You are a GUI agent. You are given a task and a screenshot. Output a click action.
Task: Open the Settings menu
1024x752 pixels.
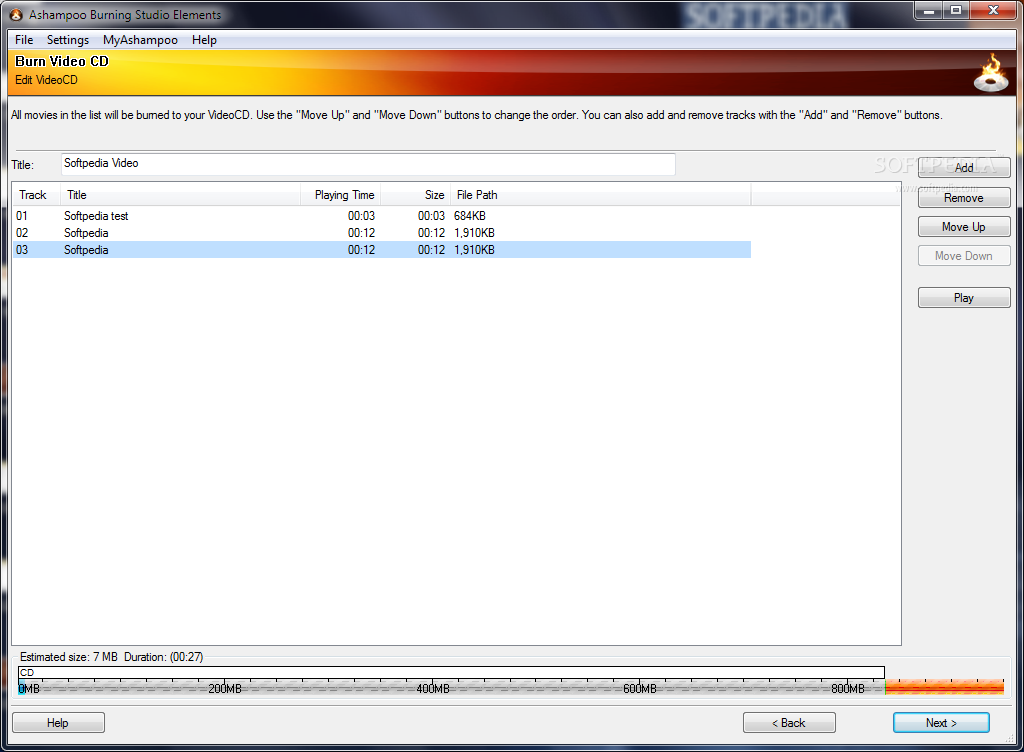point(68,40)
